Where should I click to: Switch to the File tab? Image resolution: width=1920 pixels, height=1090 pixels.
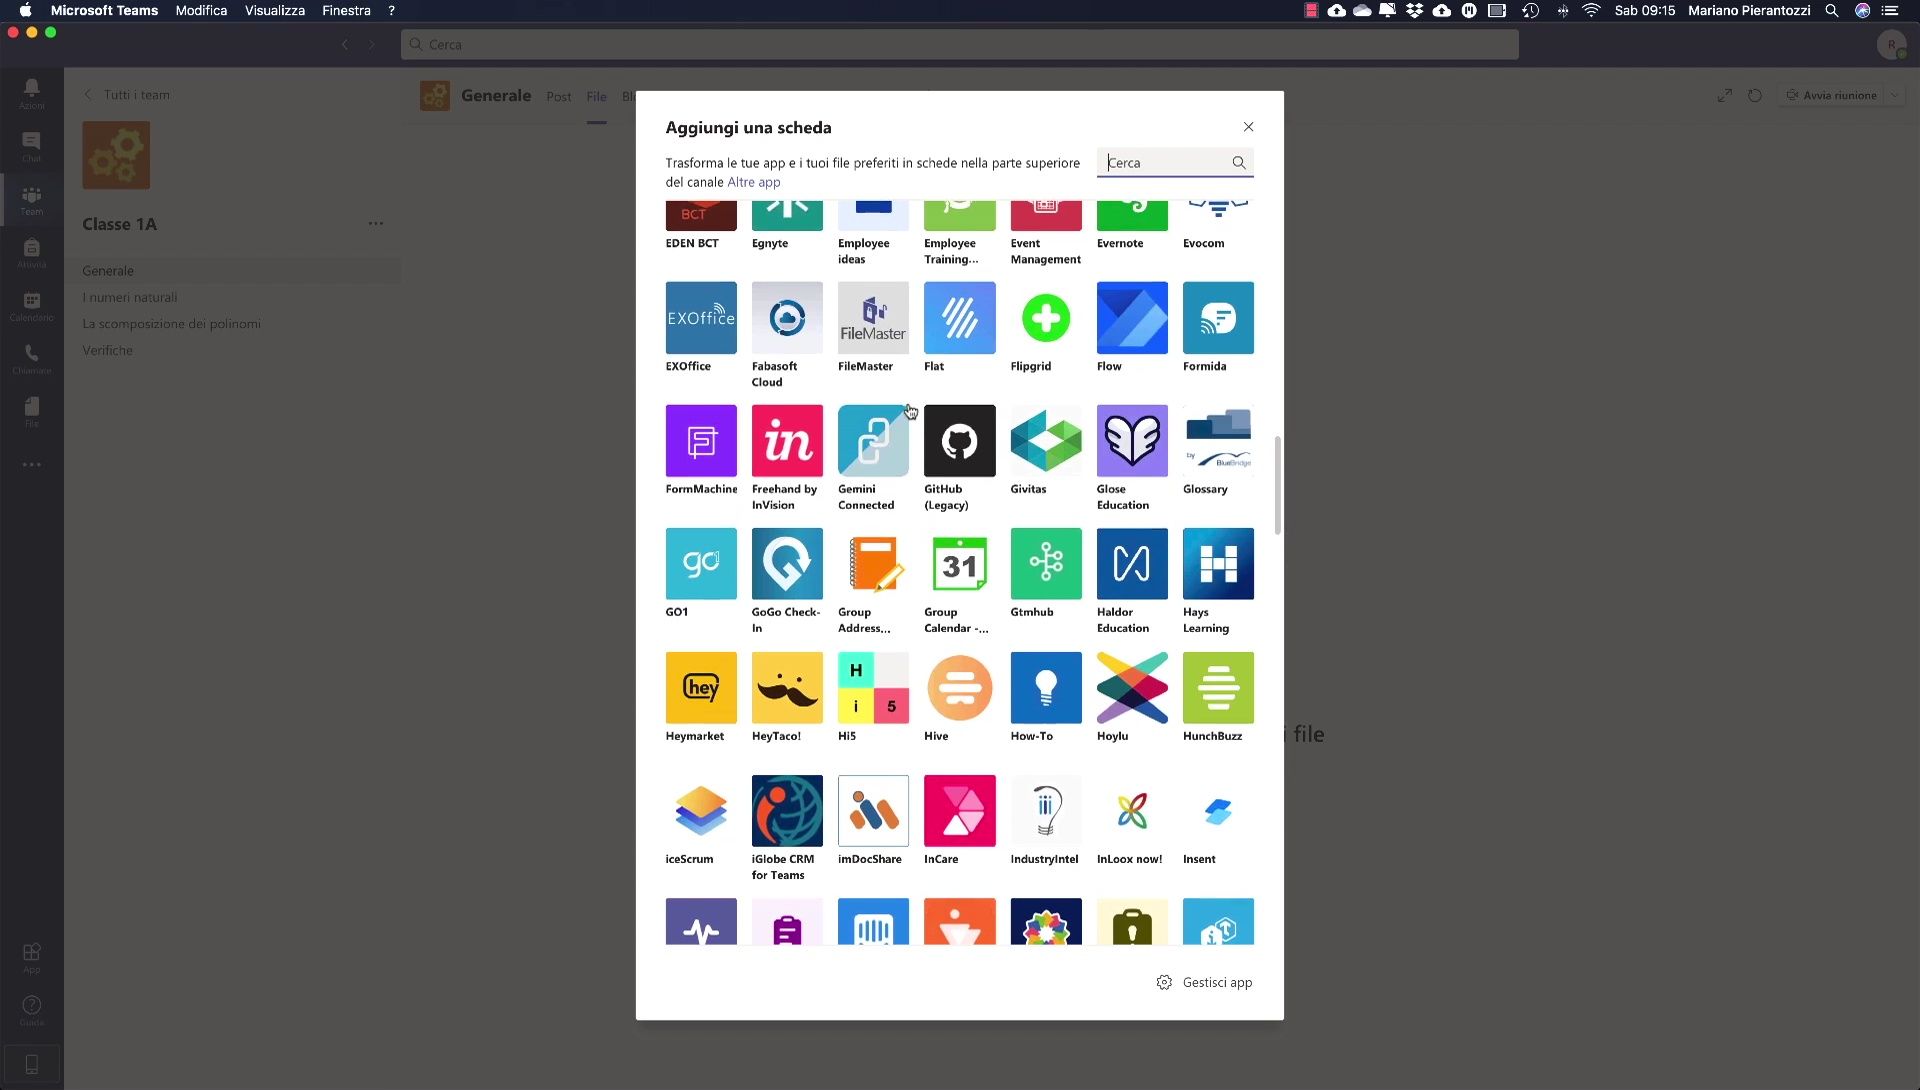click(596, 96)
